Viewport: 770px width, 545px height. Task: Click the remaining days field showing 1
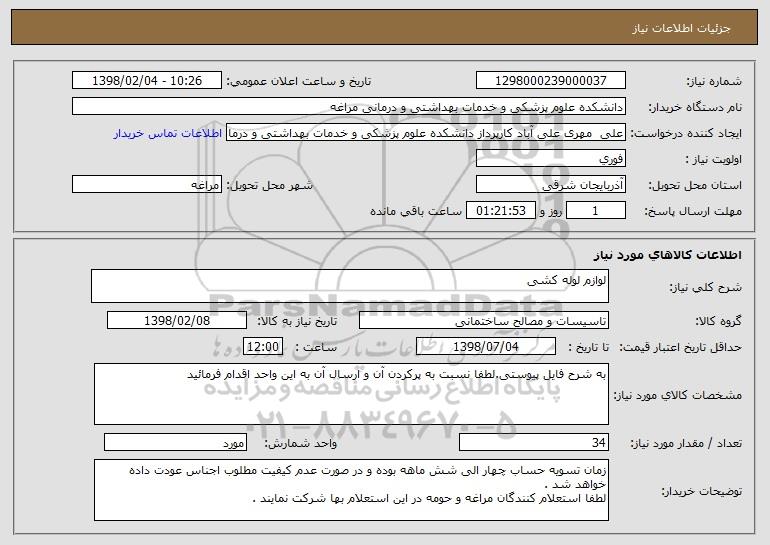click(x=596, y=211)
